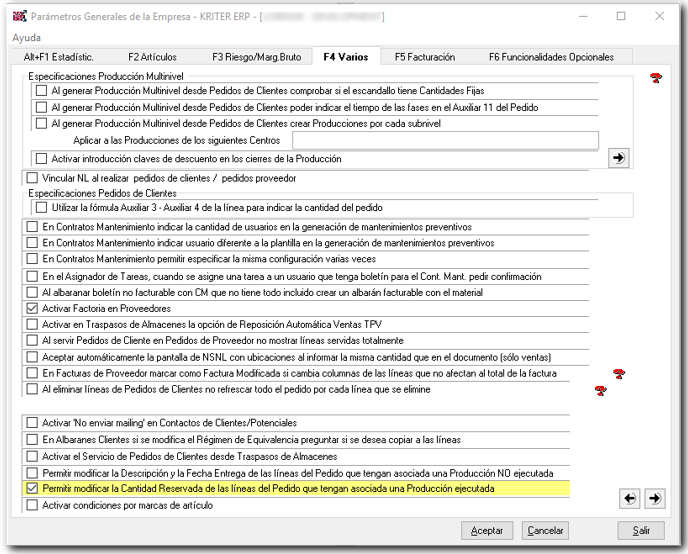Viewport: 688px width, 554px height.
Task: Check marcar como Factura Modificada option
Action: [32, 373]
